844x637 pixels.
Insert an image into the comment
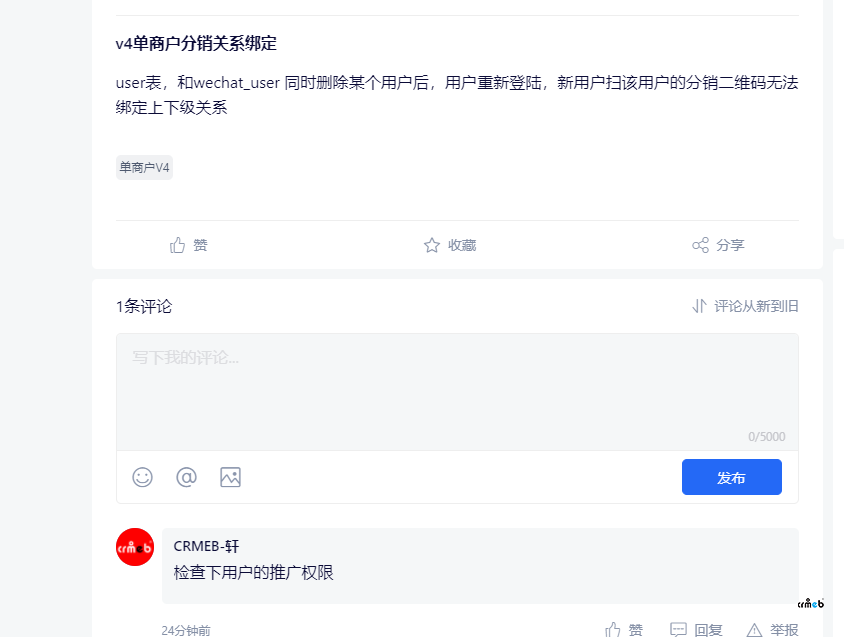click(x=230, y=477)
